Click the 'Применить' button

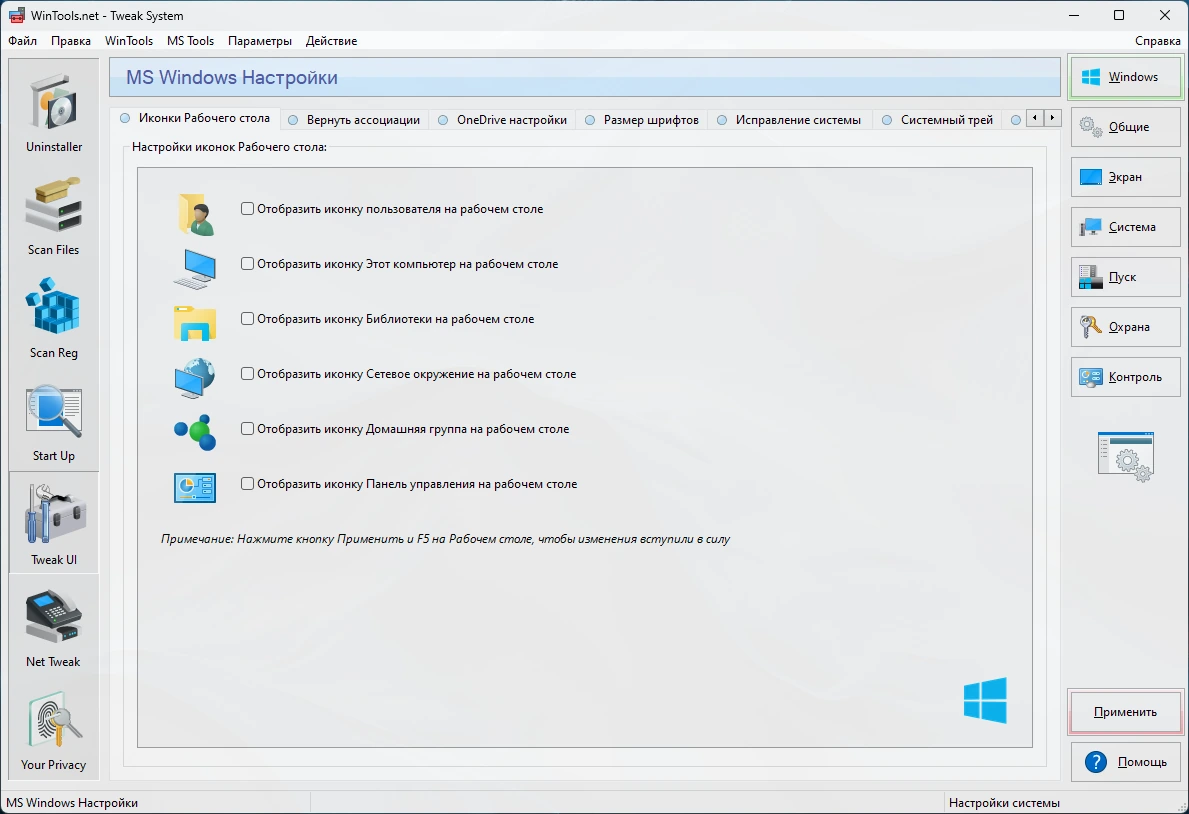click(x=1125, y=712)
